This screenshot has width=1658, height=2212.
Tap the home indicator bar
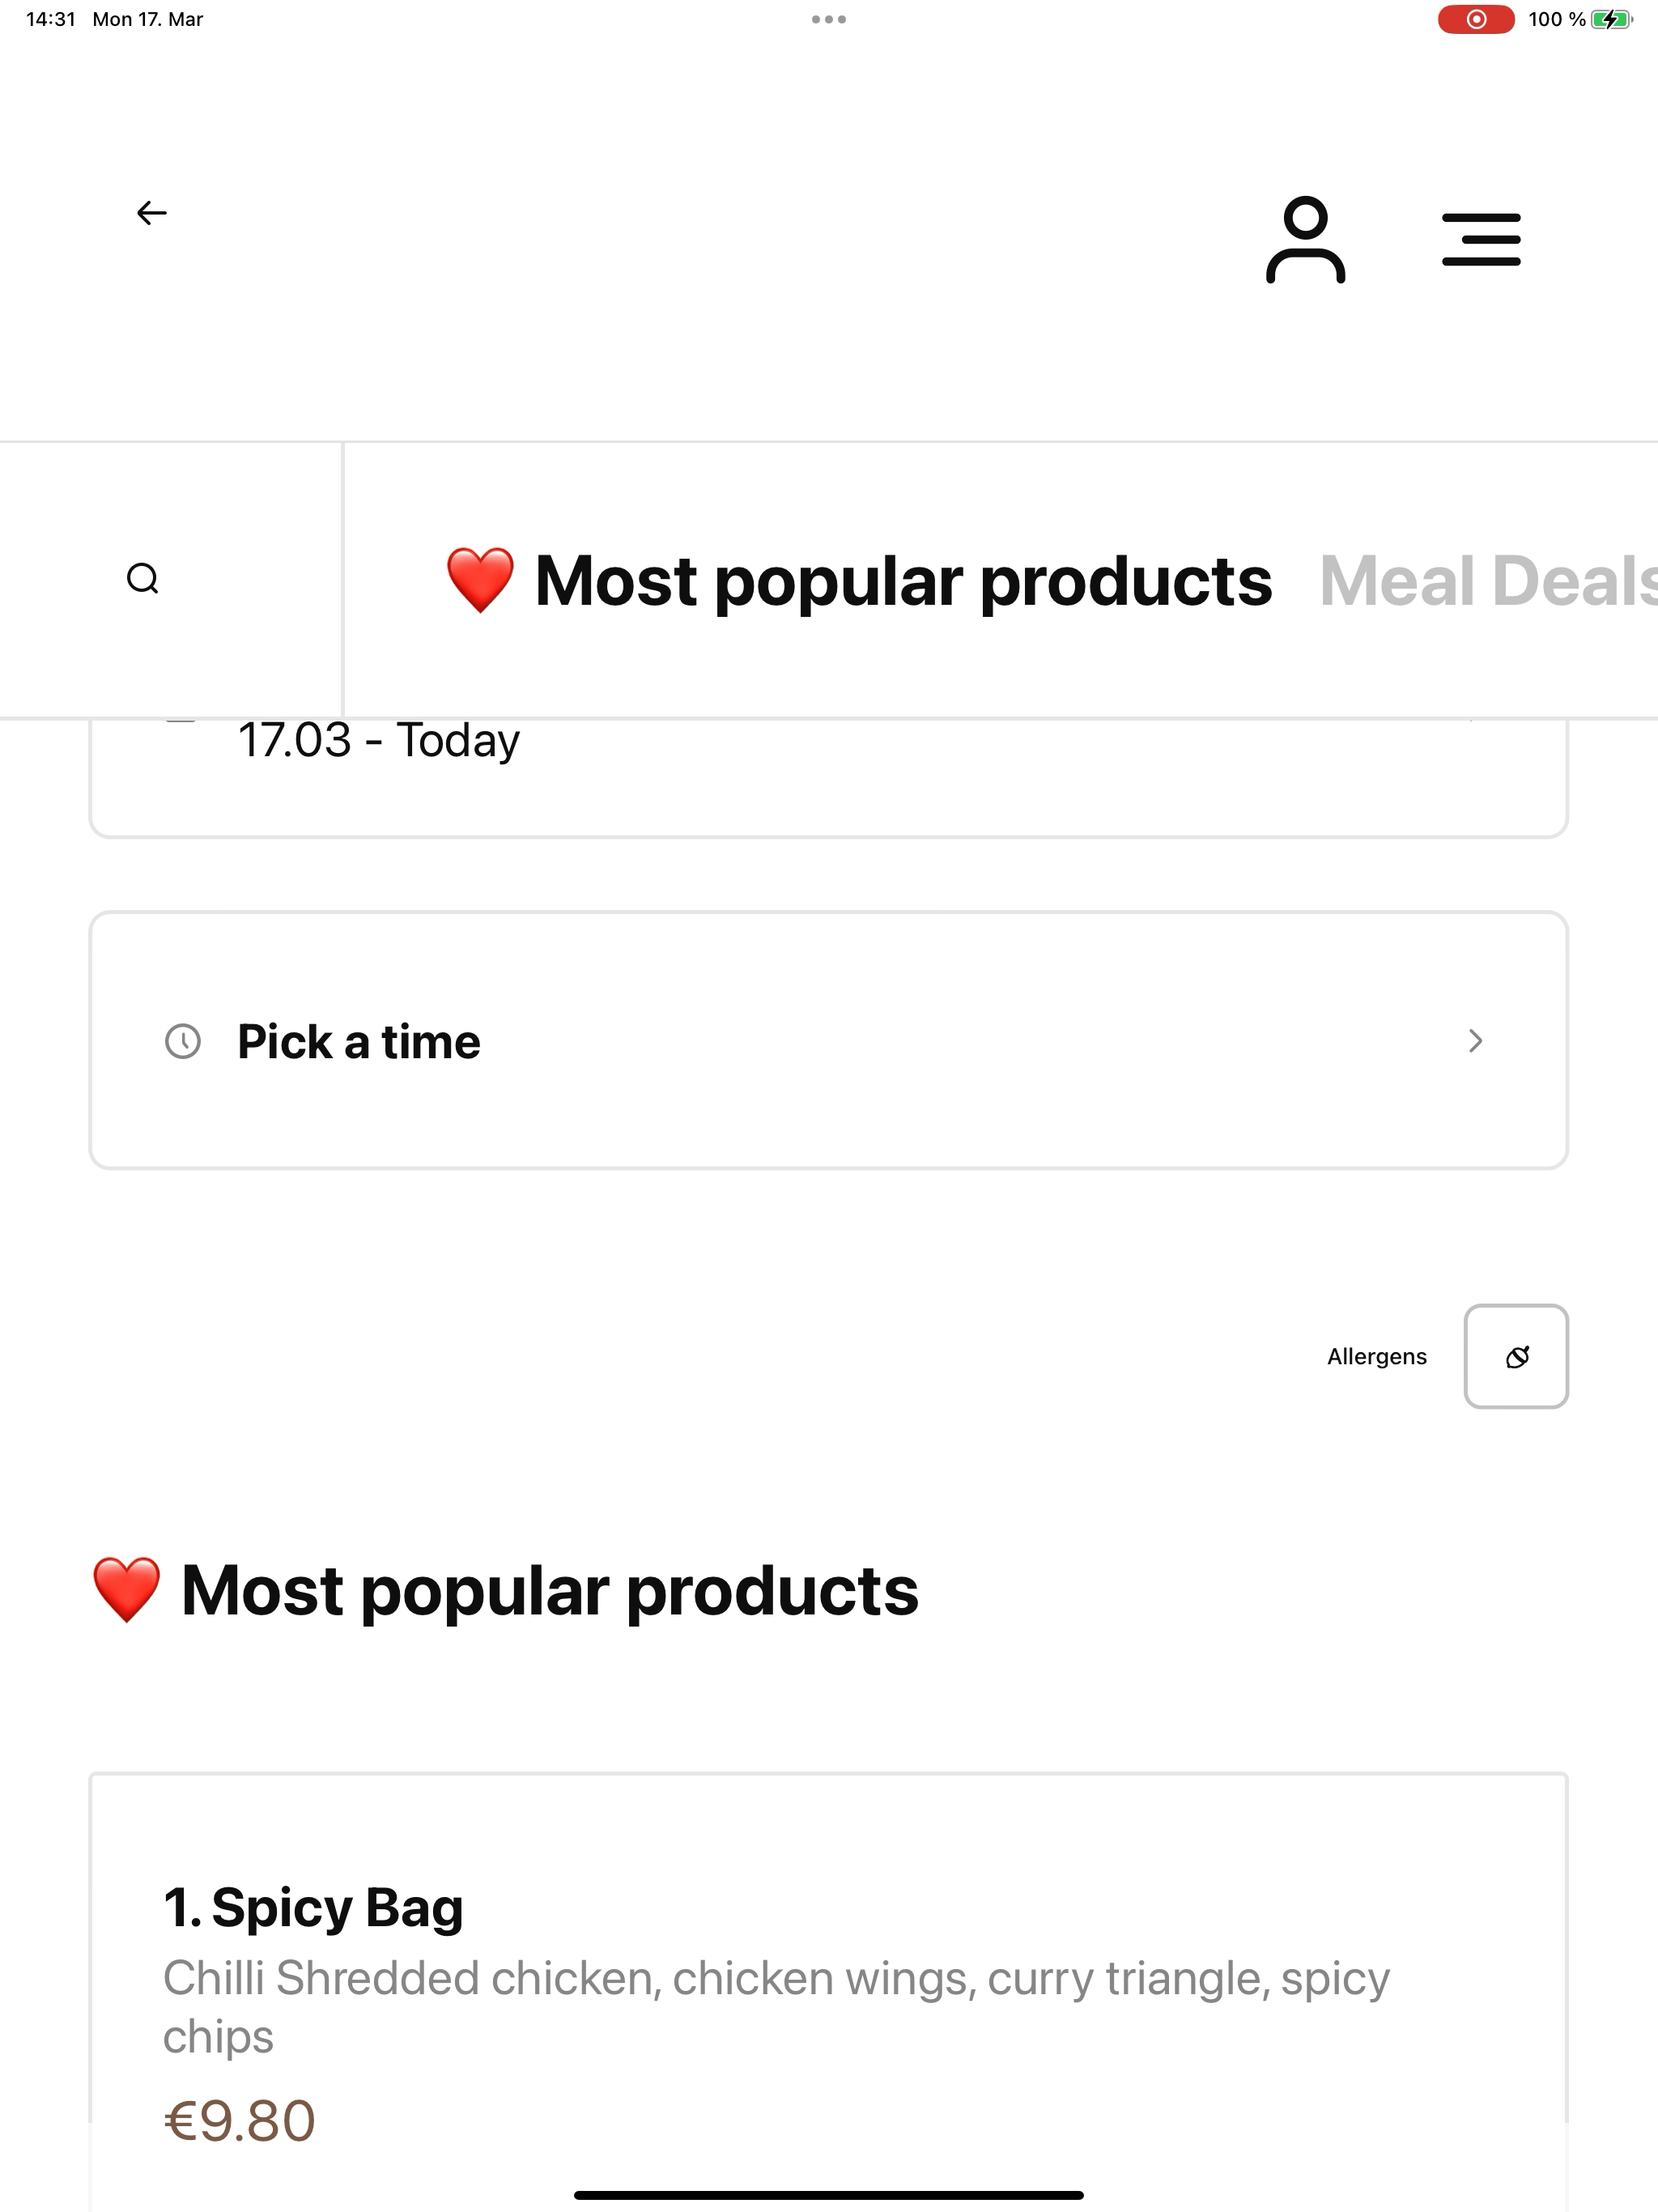click(828, 2195)
